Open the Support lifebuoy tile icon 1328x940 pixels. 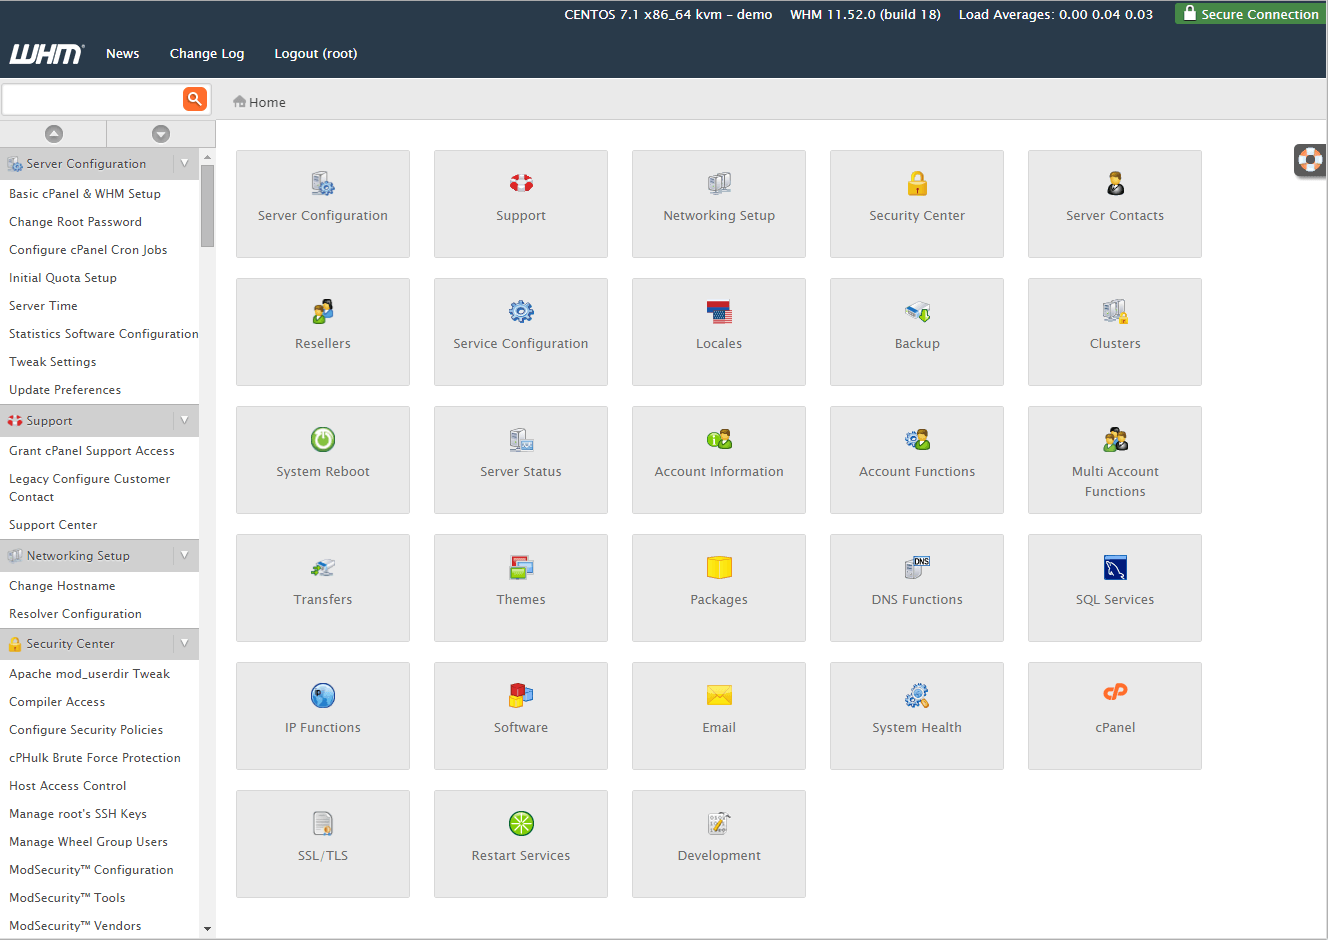click(521, 183)
